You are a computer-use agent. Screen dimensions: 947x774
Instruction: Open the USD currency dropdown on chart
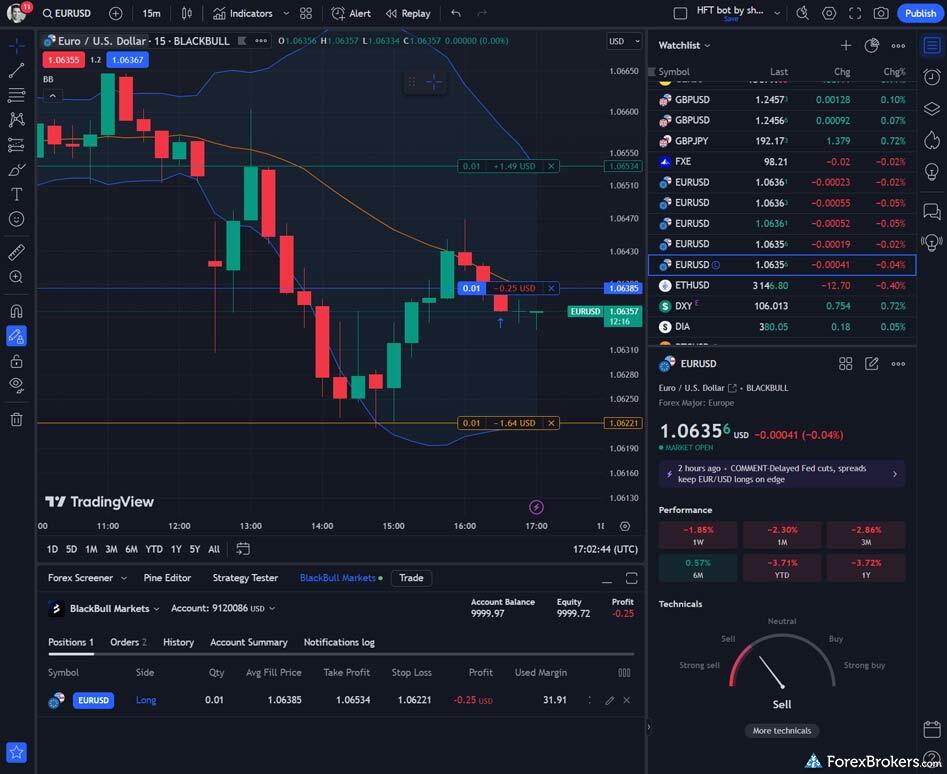[x=623, y=41]
